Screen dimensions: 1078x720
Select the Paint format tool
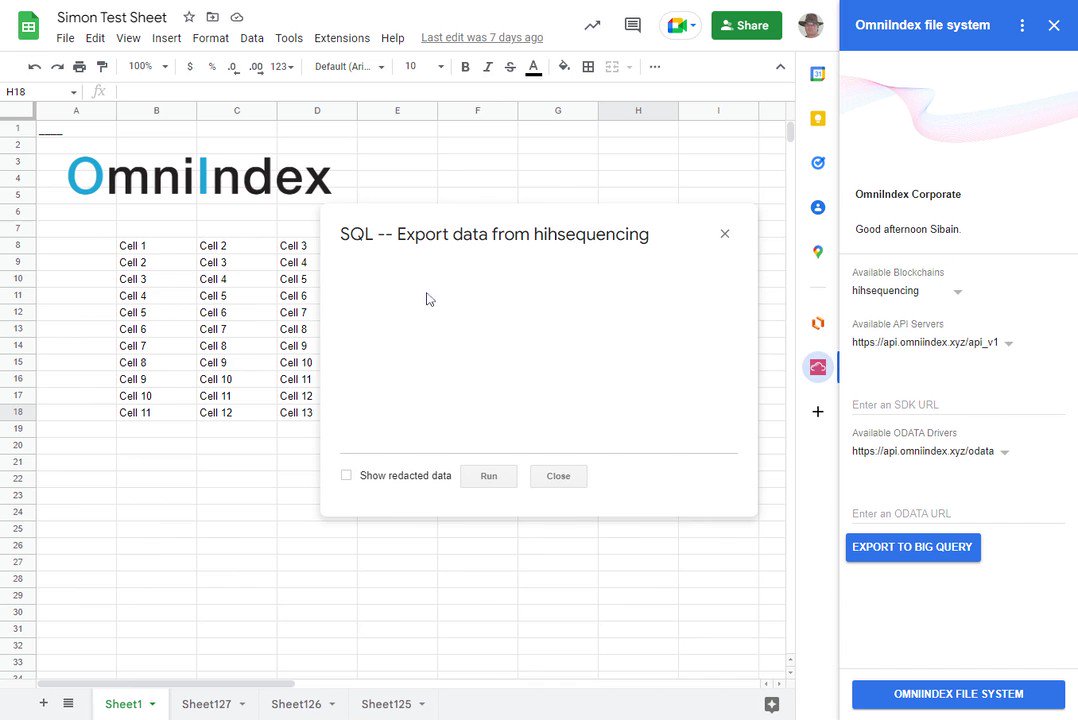pos(102,66)
